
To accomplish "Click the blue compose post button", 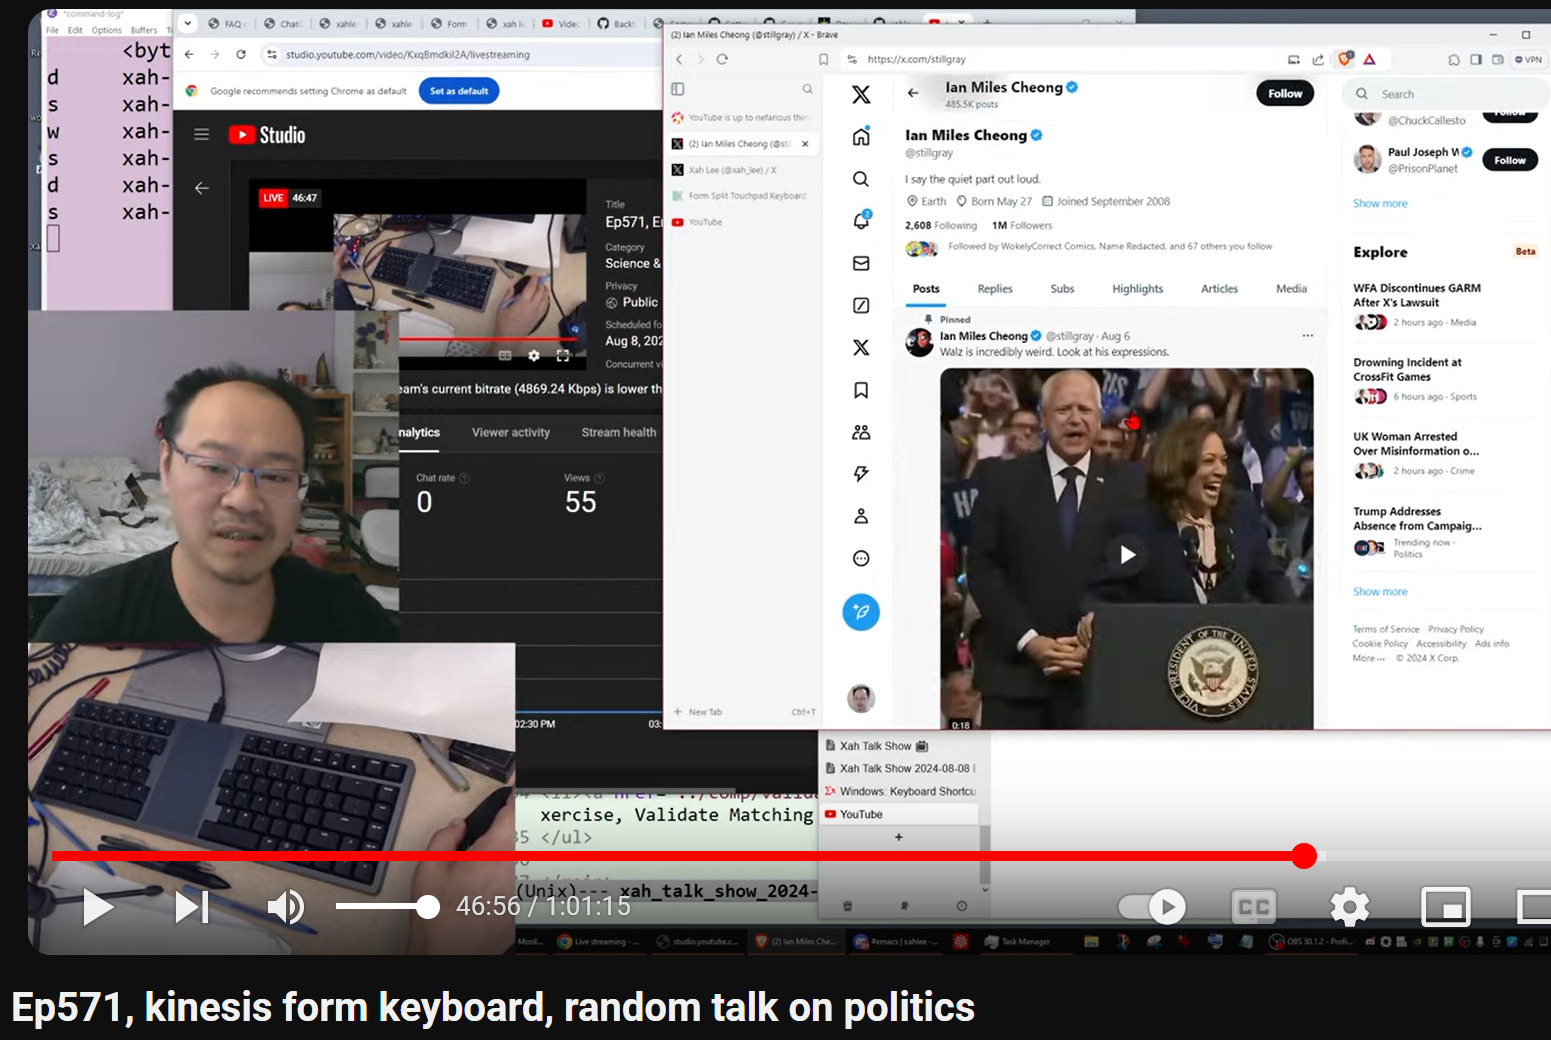I will tap(861, 612).
